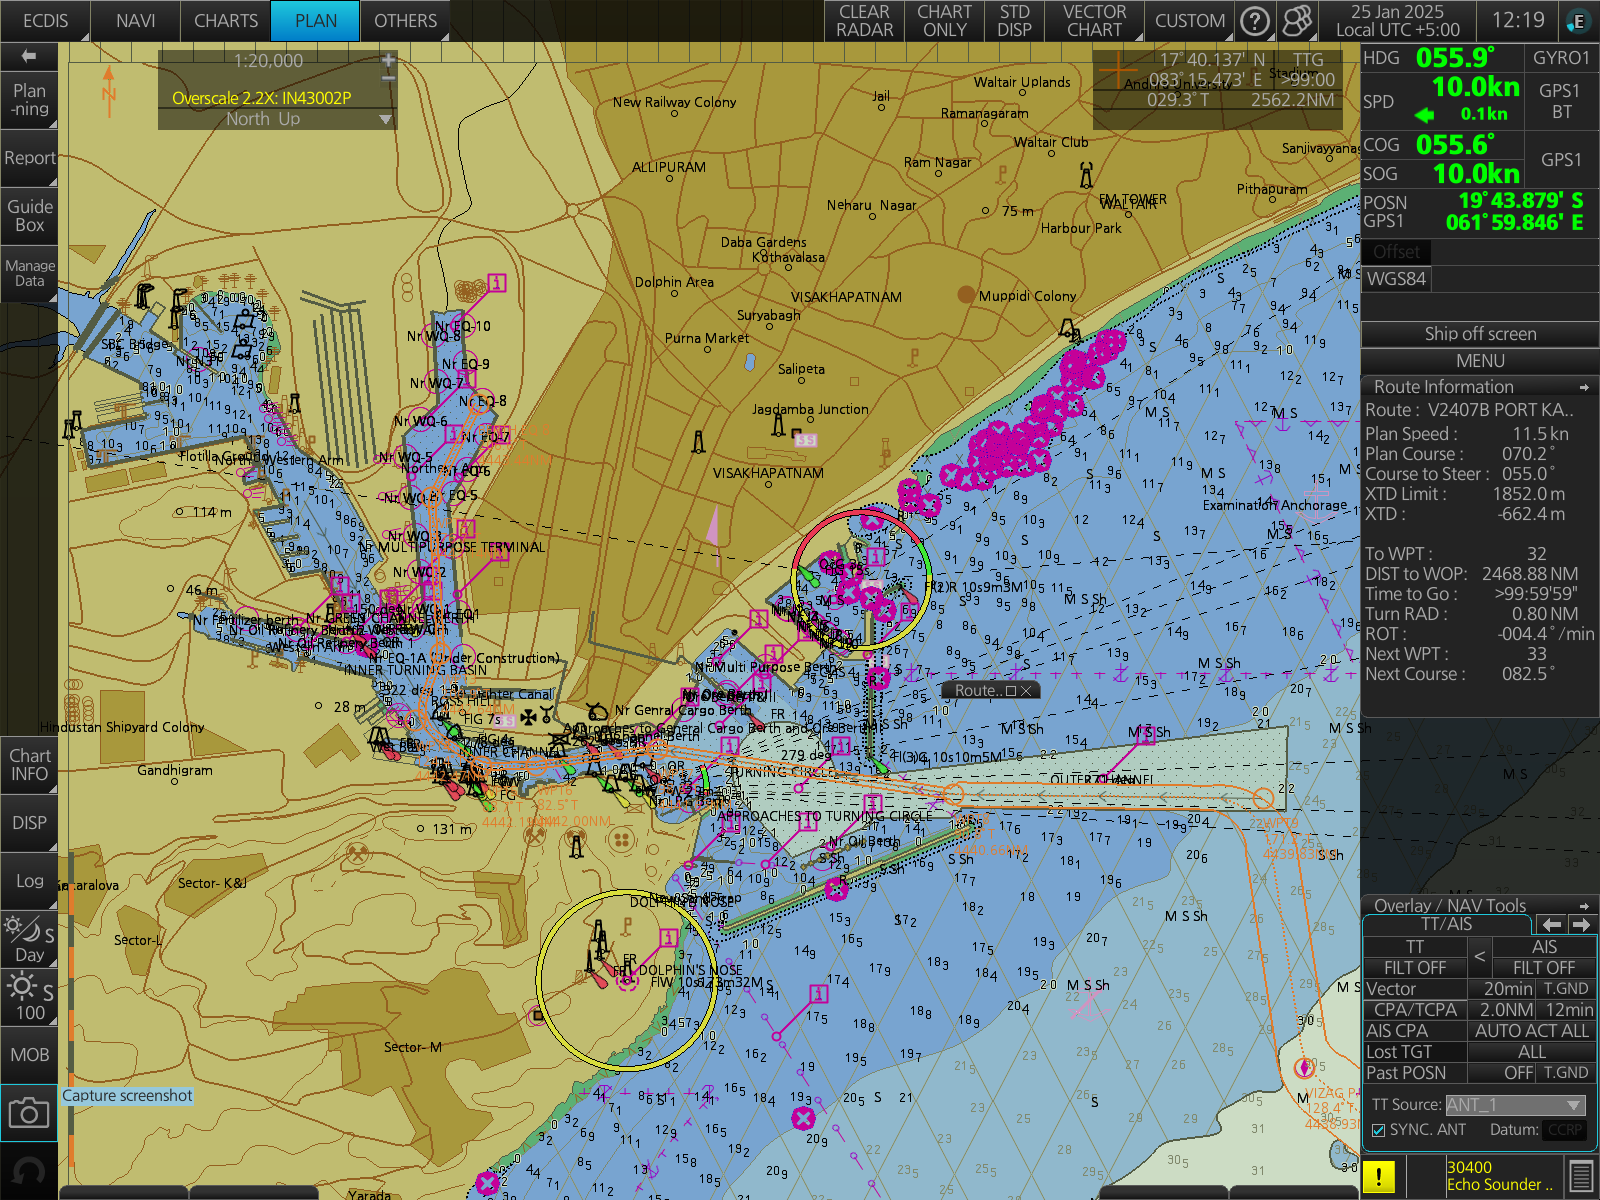Expand the Manage Data menu
This screenshot has width=1600, height=1200.
[x=28, y=273]
